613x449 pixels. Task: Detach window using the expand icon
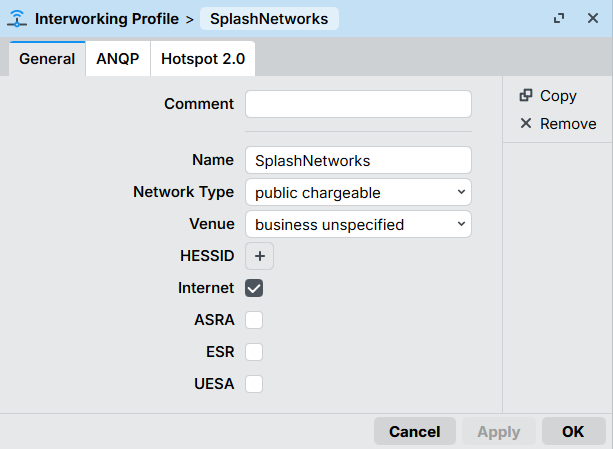point(558,18)
